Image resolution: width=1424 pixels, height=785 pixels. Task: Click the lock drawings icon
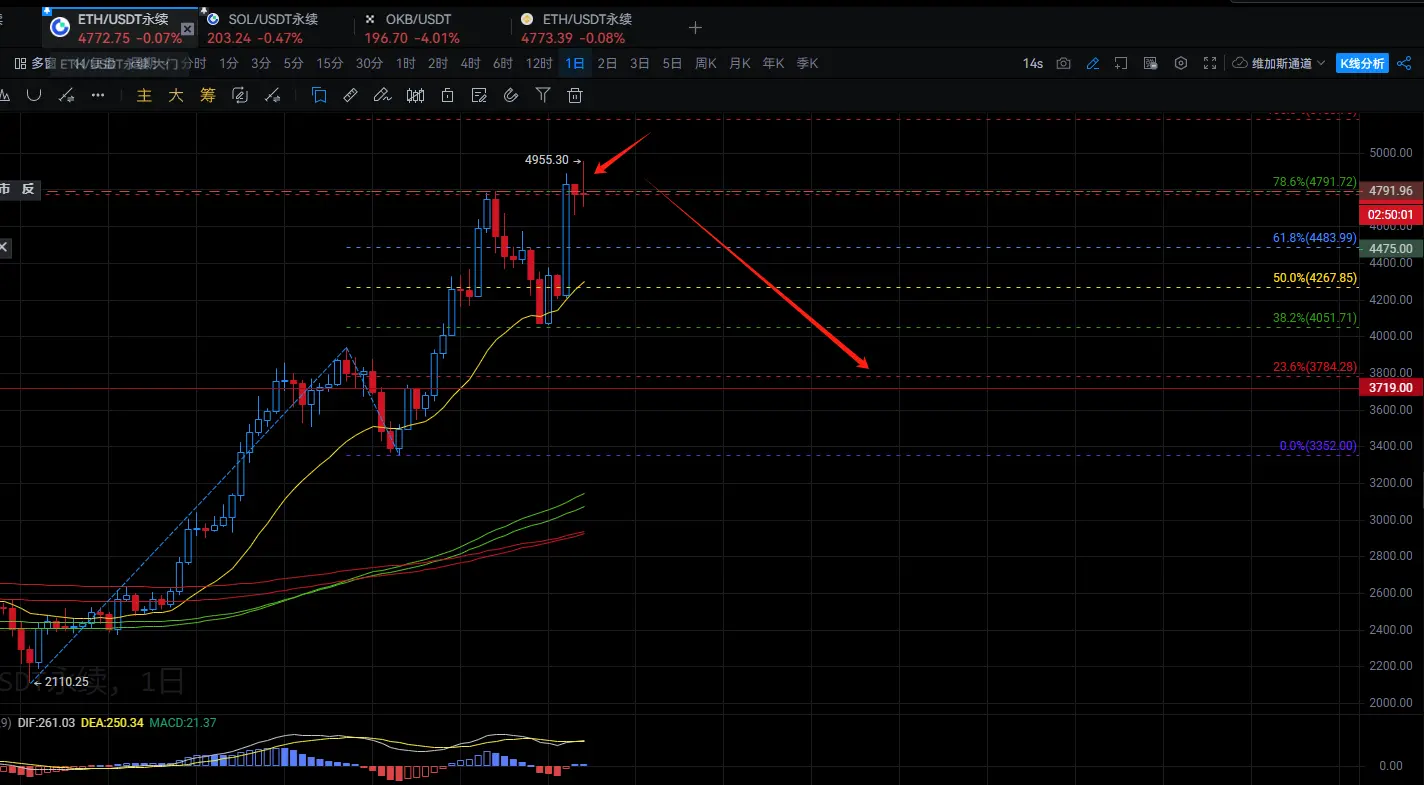click(x=447, y=95)
